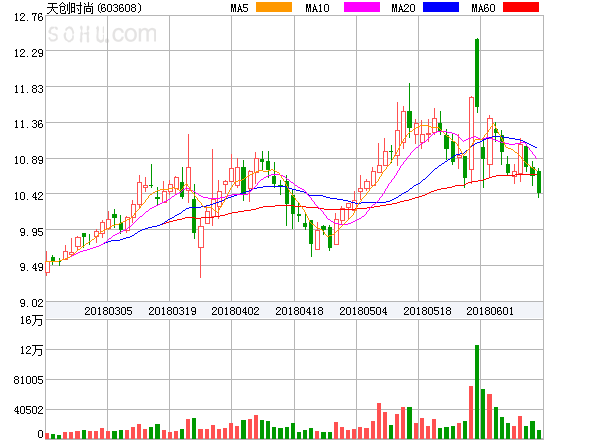
Task: Click the 9.49 price axis label
Action: click(31, 267)
